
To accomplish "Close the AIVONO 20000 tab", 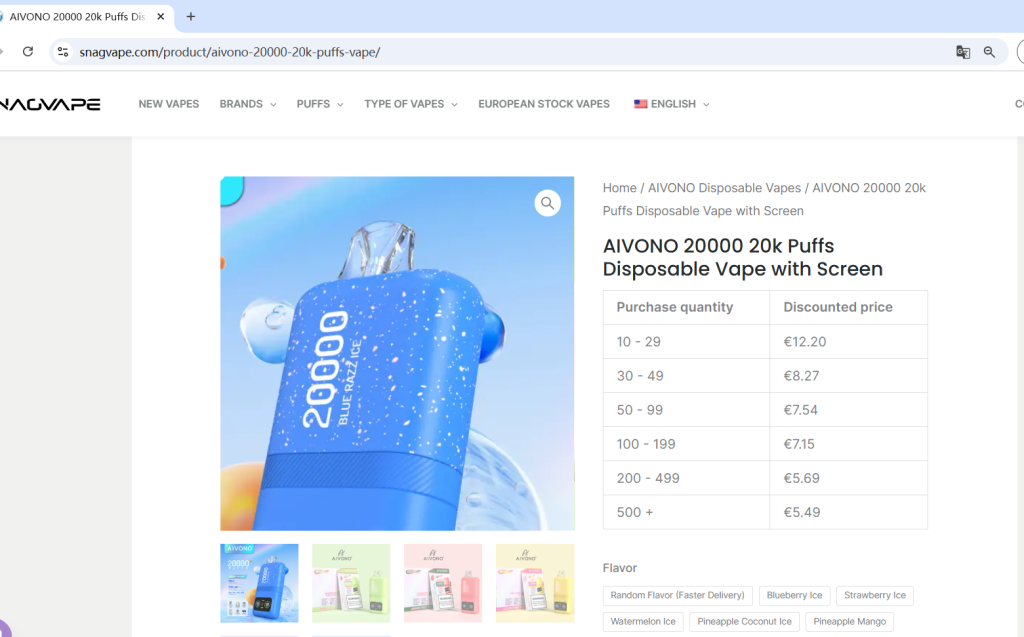I will 161,16.
